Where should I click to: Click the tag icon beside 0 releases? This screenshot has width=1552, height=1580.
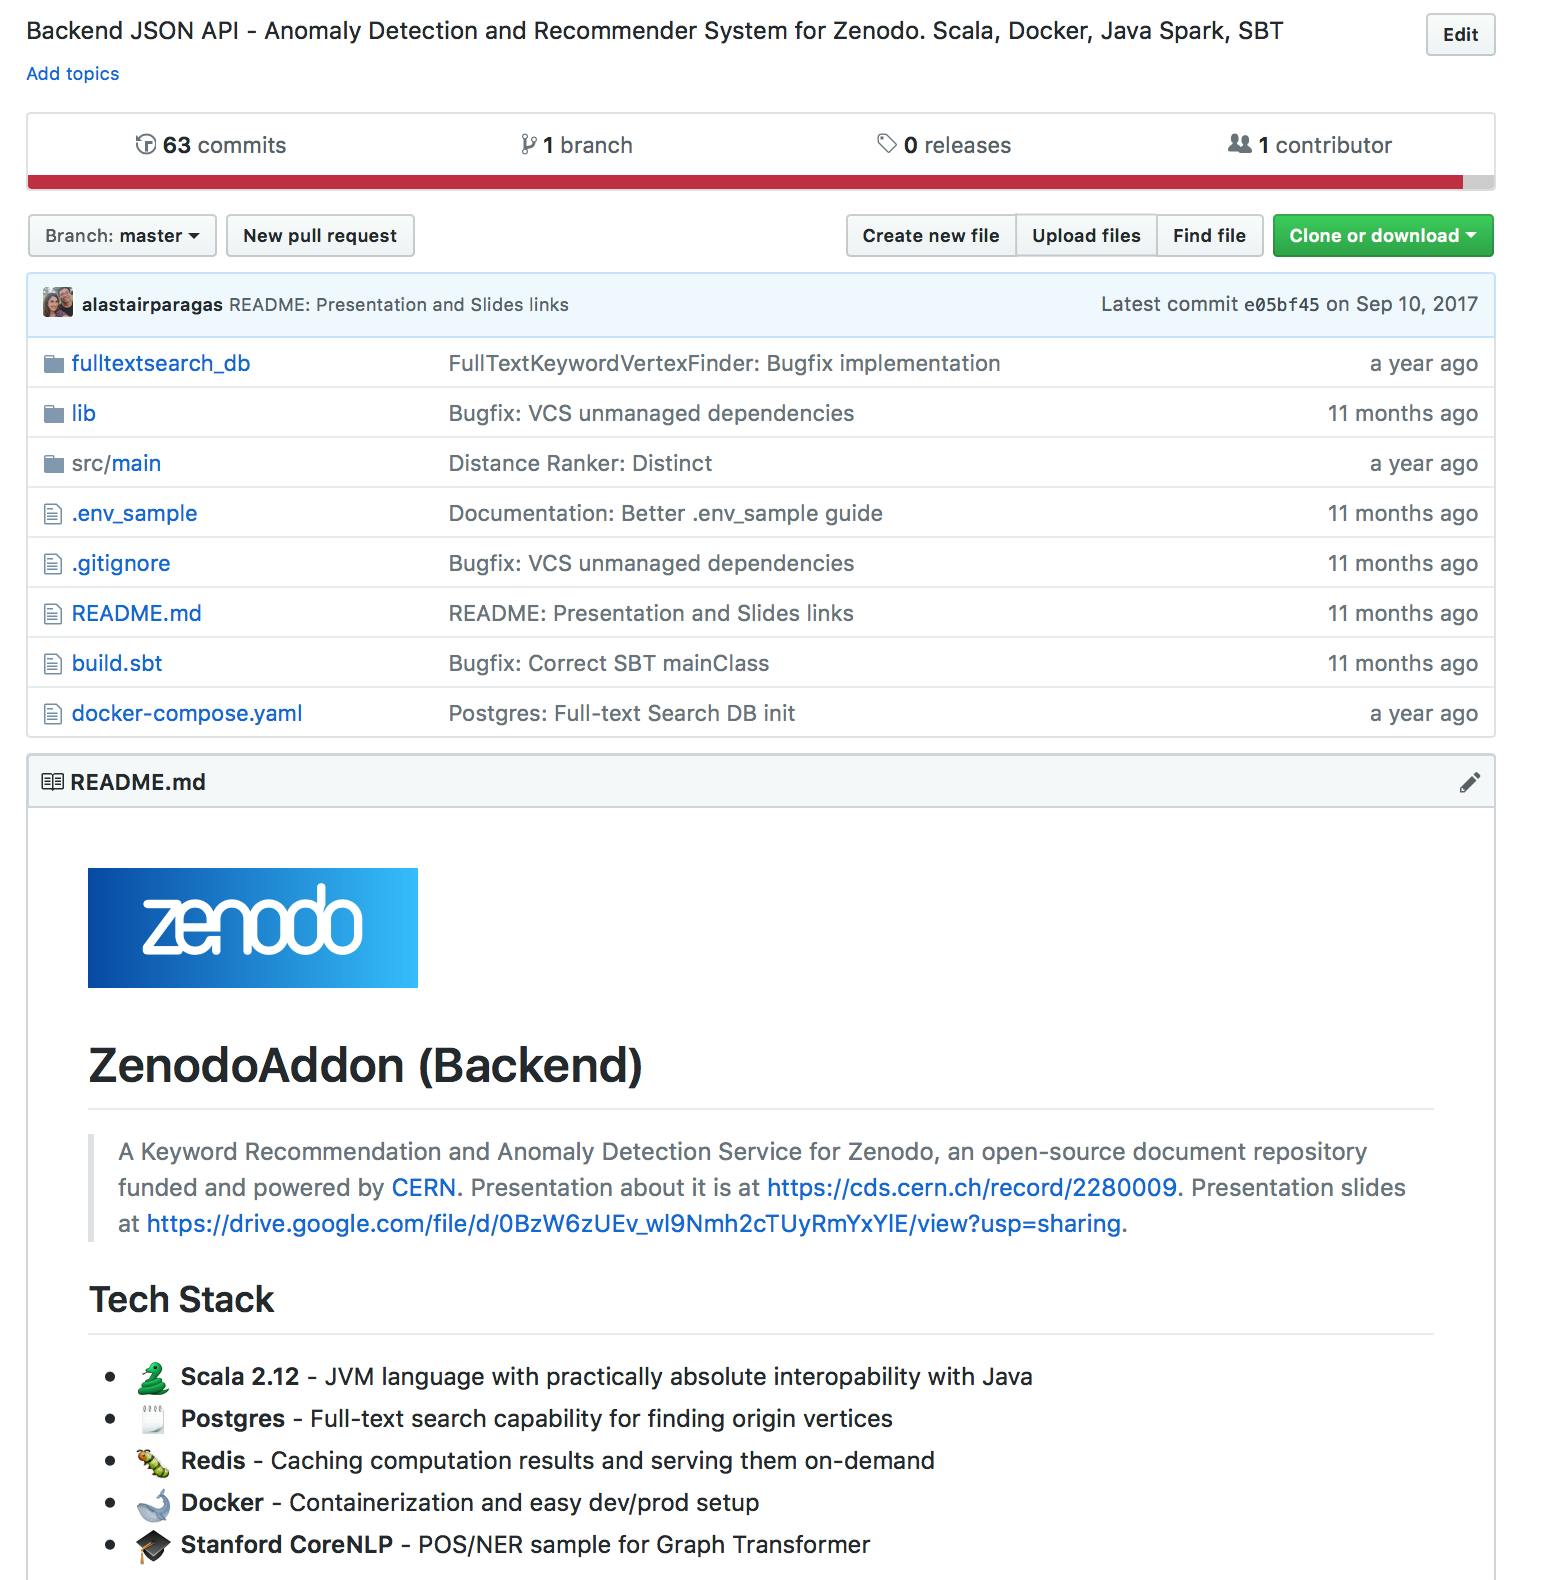pos(886,144)
